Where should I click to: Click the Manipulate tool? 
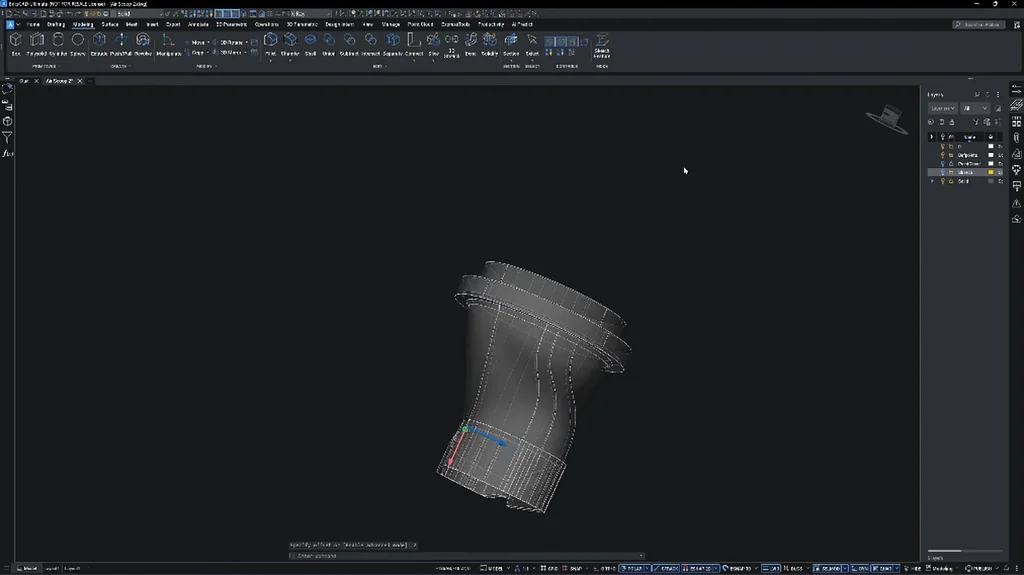click(x=168, y=44)
